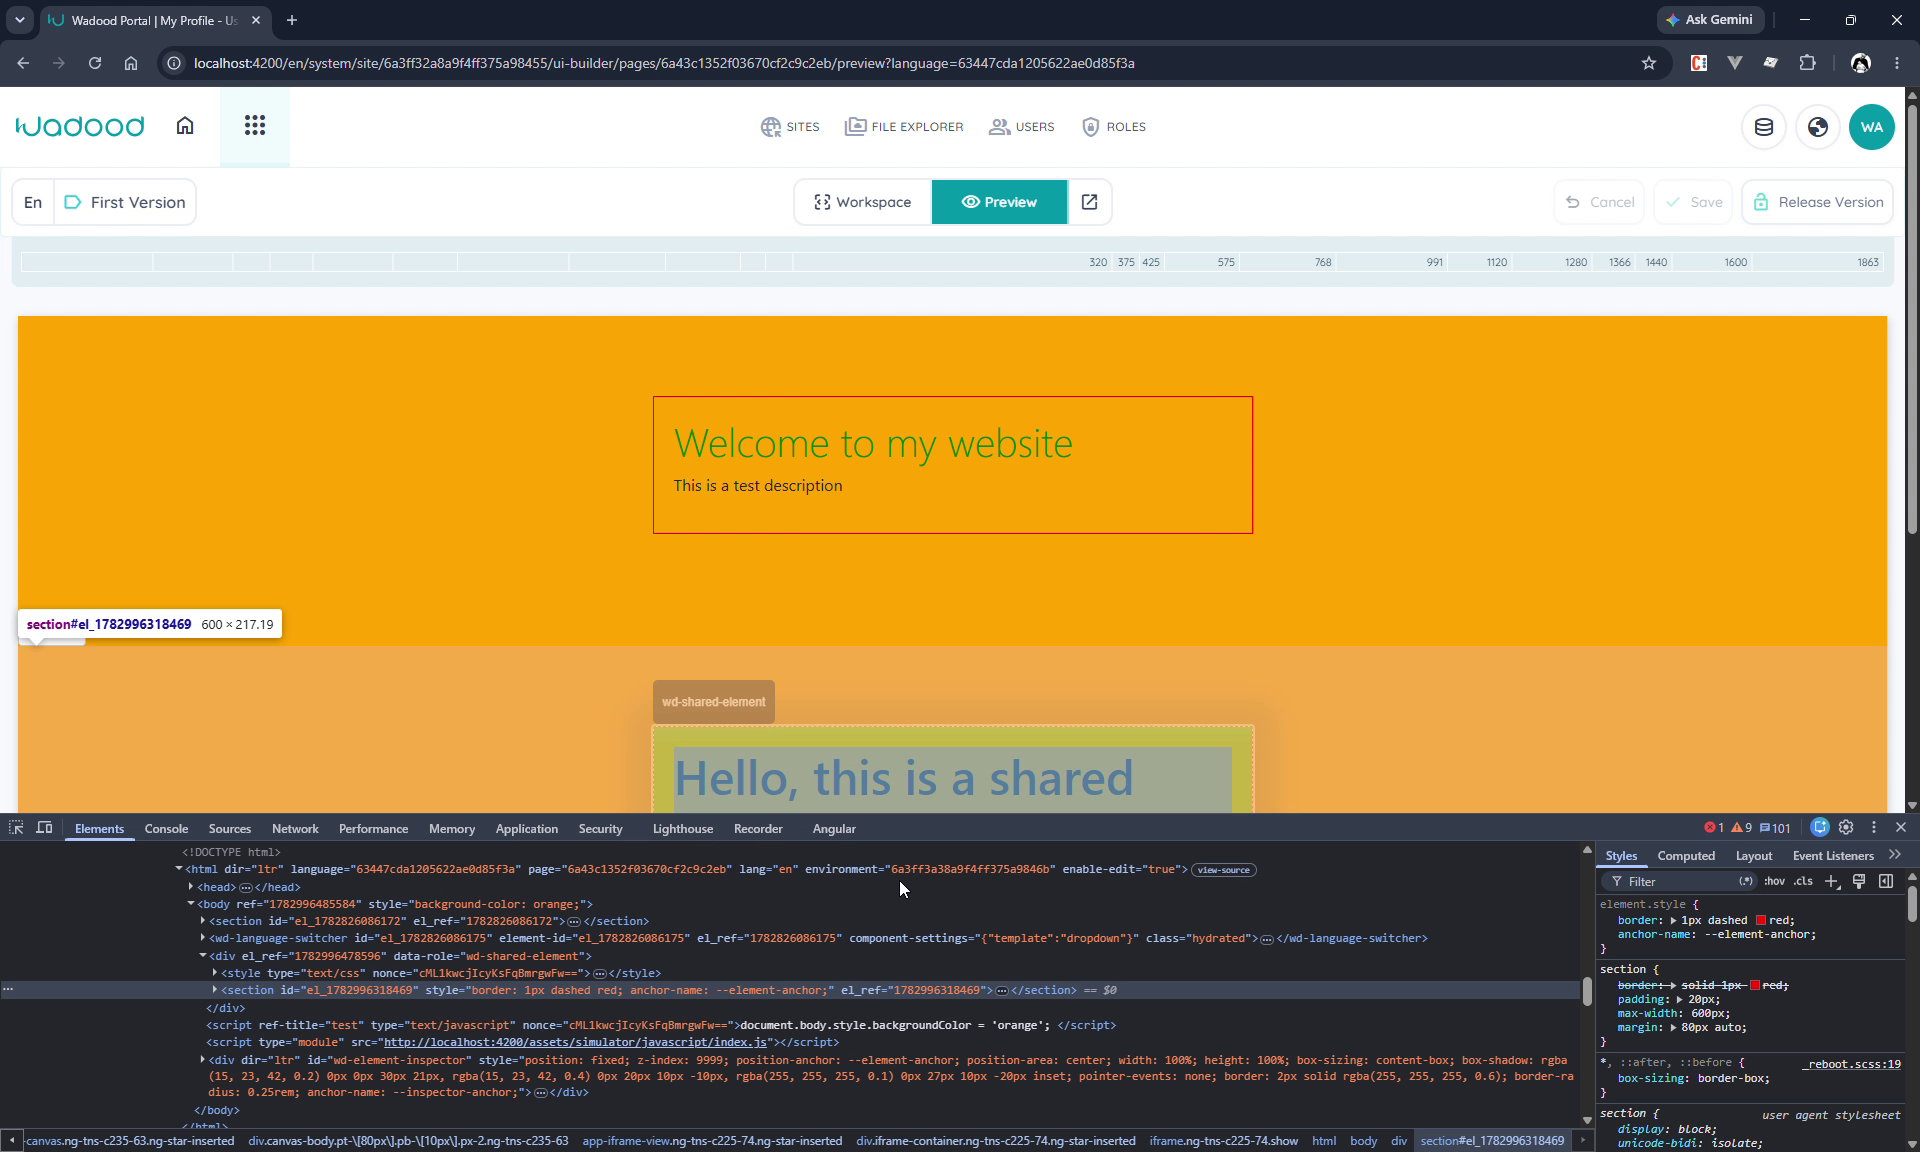Open the AI assistance icon in DevTools
1920x1152 pixels.
[1820, 827]
